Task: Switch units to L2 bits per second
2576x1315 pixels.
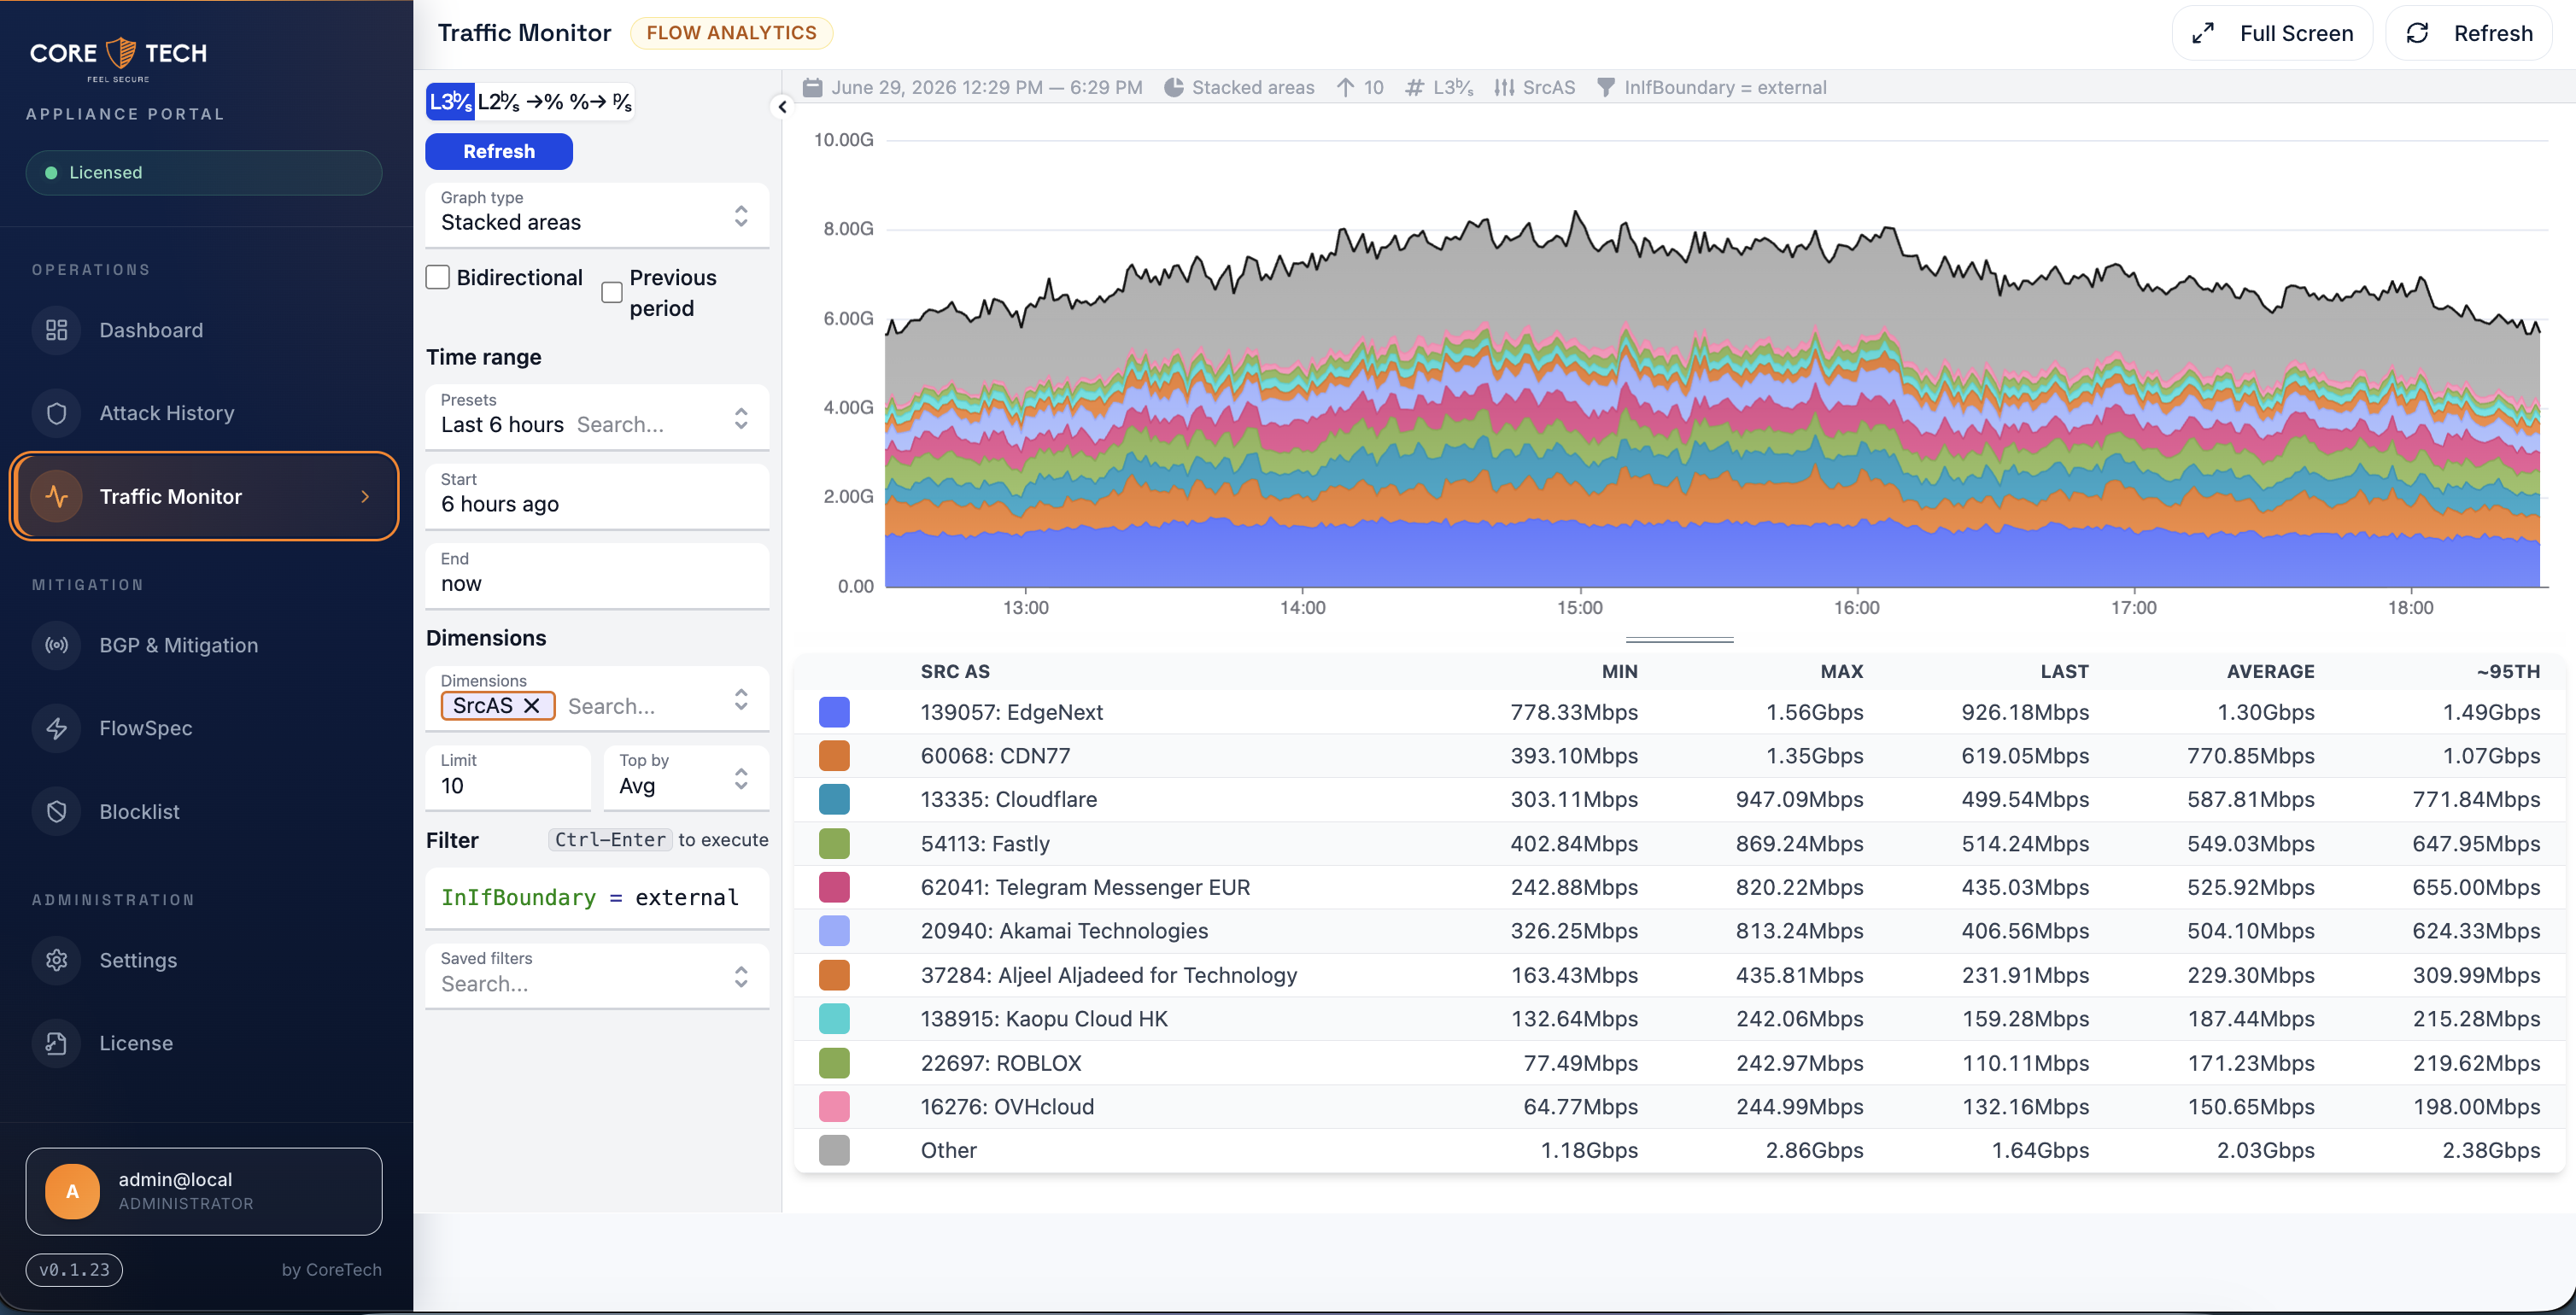Action: [498, 101]
